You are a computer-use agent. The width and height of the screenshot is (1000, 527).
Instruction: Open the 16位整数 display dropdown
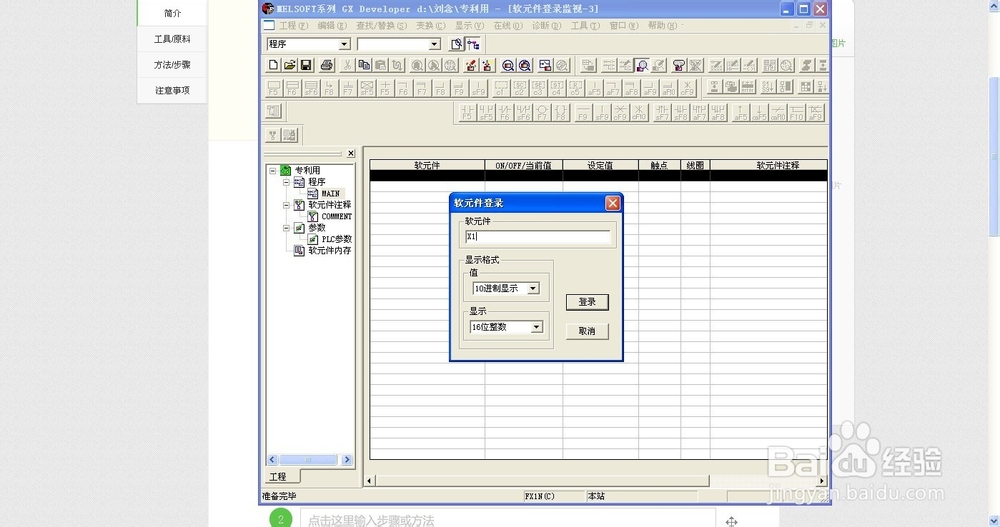click(536, 327)
